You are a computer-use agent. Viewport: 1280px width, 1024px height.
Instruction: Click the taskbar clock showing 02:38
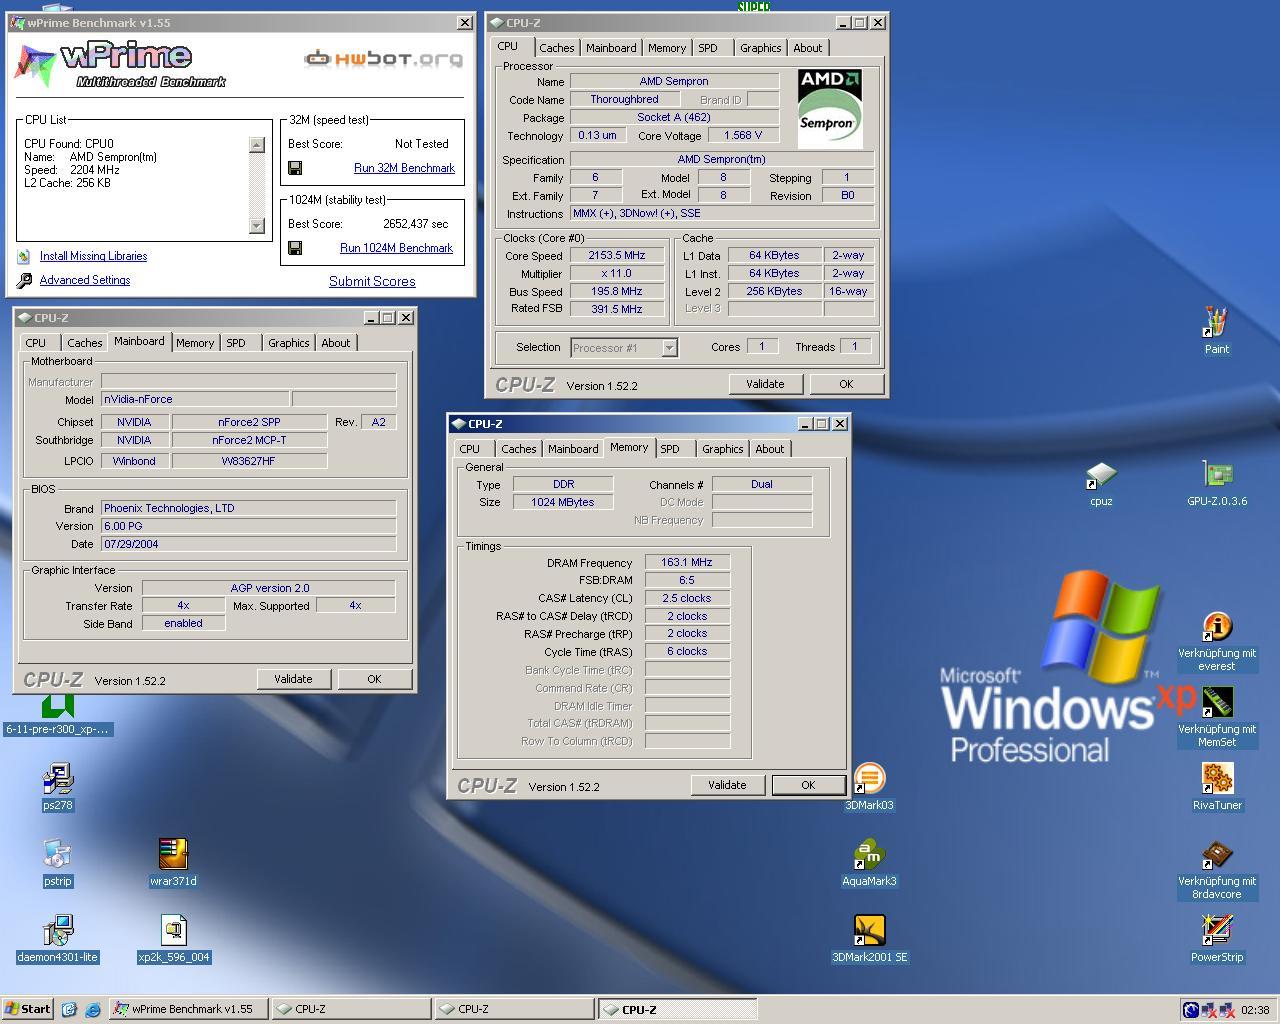click(1255, 1010)
